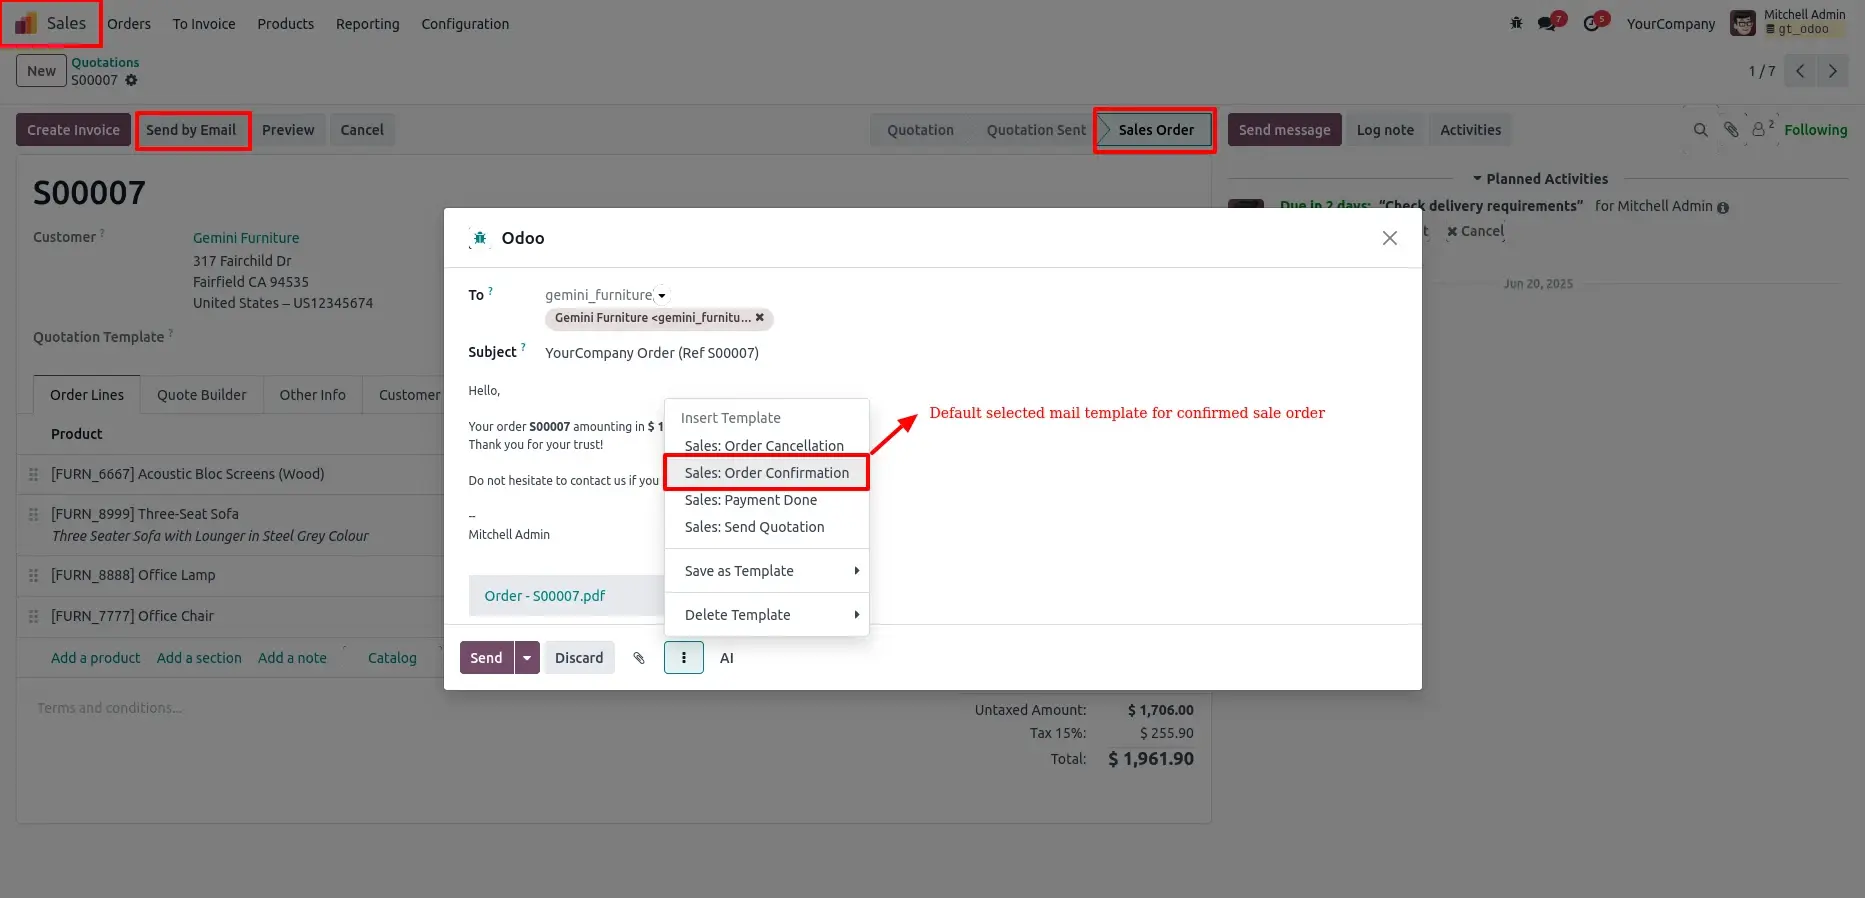The image size is (1865, 898).
Task: Select Sales: Order Confirmation template
Action: 767,473
